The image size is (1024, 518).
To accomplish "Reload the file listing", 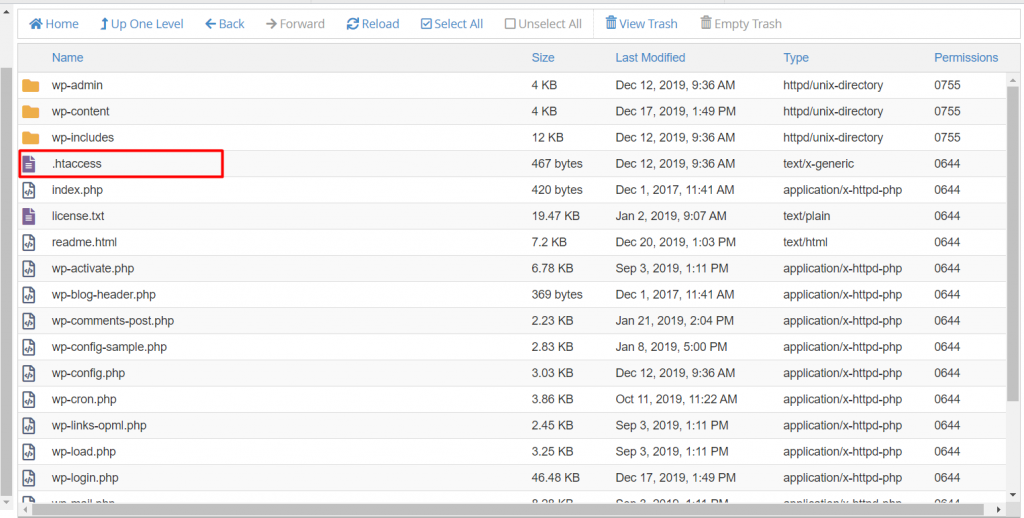I will [373, 24].
